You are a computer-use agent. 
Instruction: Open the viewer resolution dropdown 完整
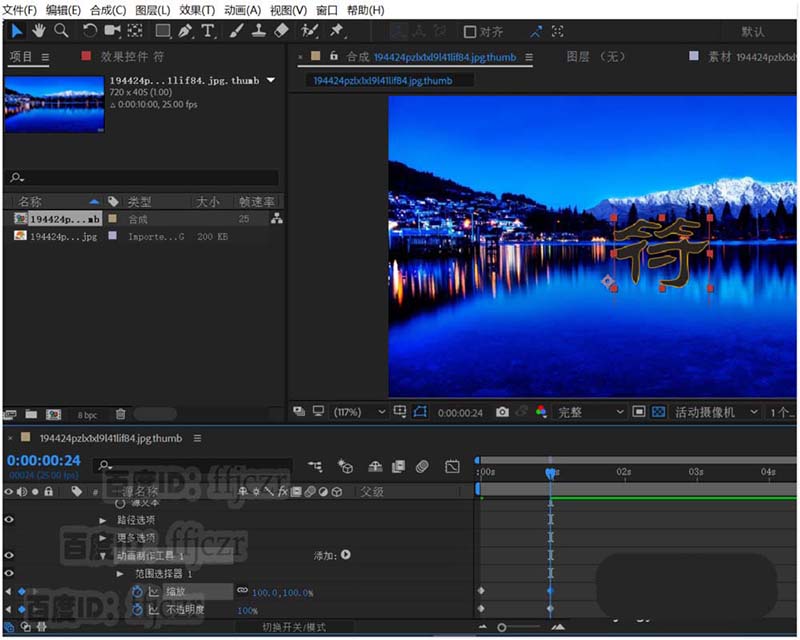pos(590,412)
